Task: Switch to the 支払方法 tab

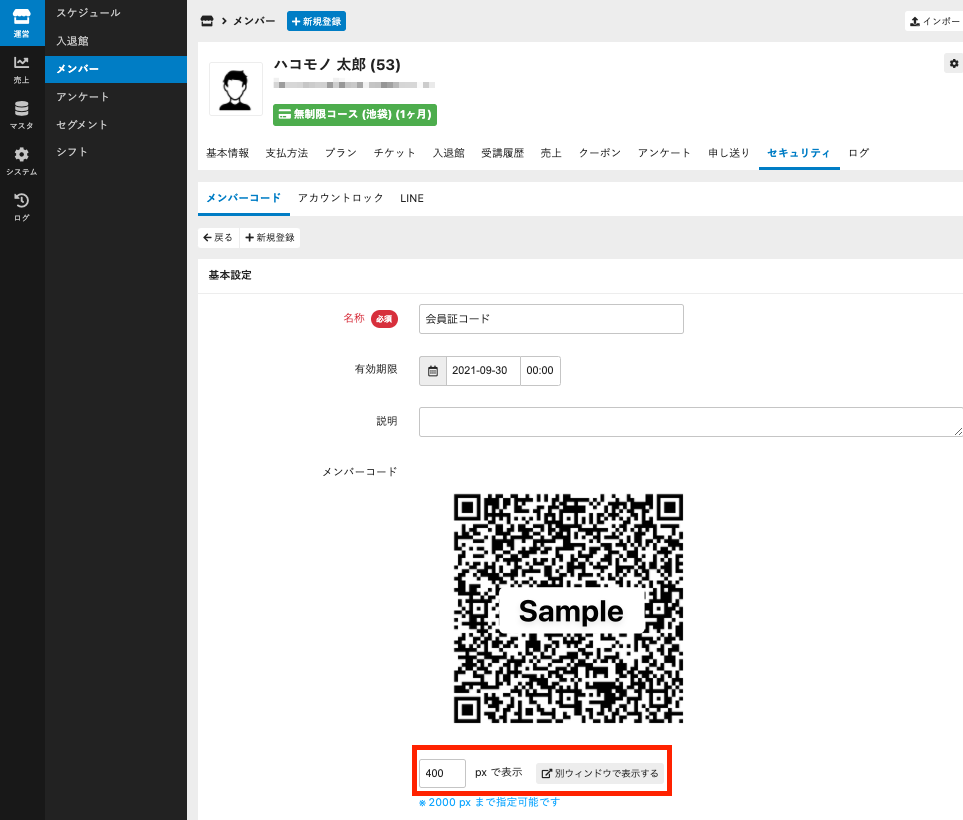Action: click(x=287, y=153)
